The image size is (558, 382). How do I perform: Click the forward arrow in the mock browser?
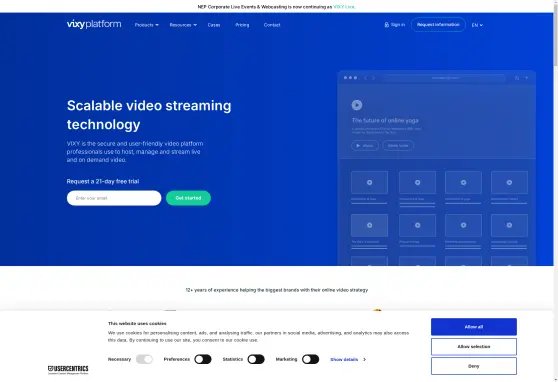pos(373,78)
